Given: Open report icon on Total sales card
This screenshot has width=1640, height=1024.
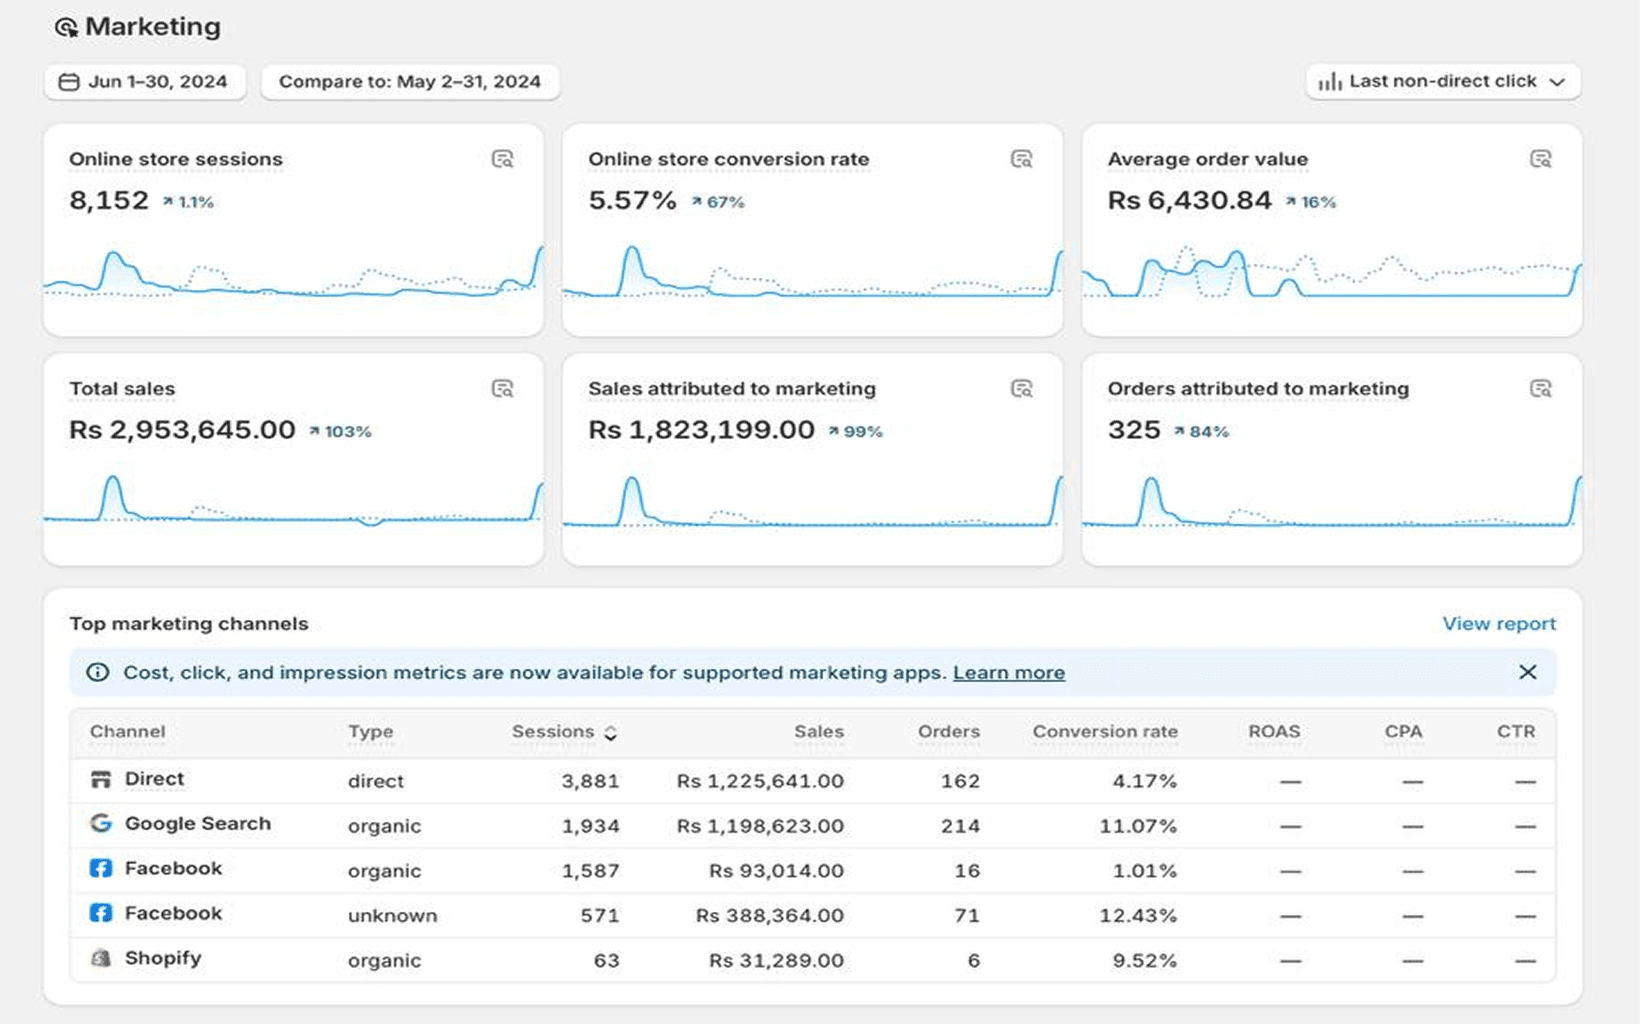Looking at the screenshot, I should tap(502, 389).
